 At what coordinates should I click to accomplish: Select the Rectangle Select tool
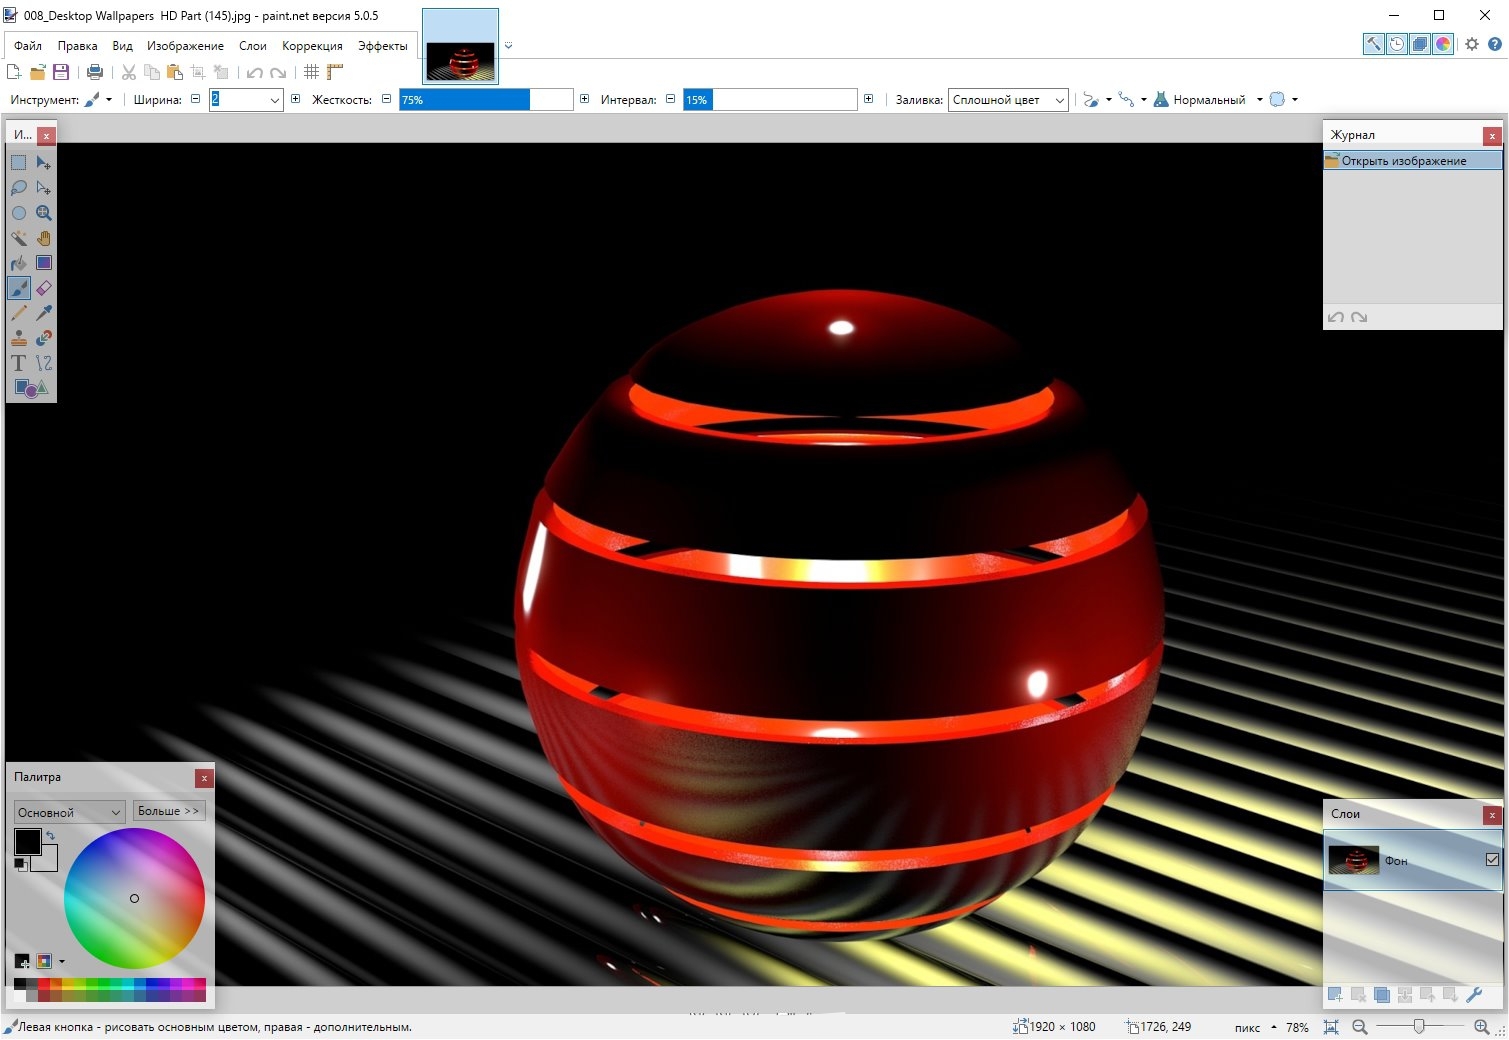click(x=18, y=163)
